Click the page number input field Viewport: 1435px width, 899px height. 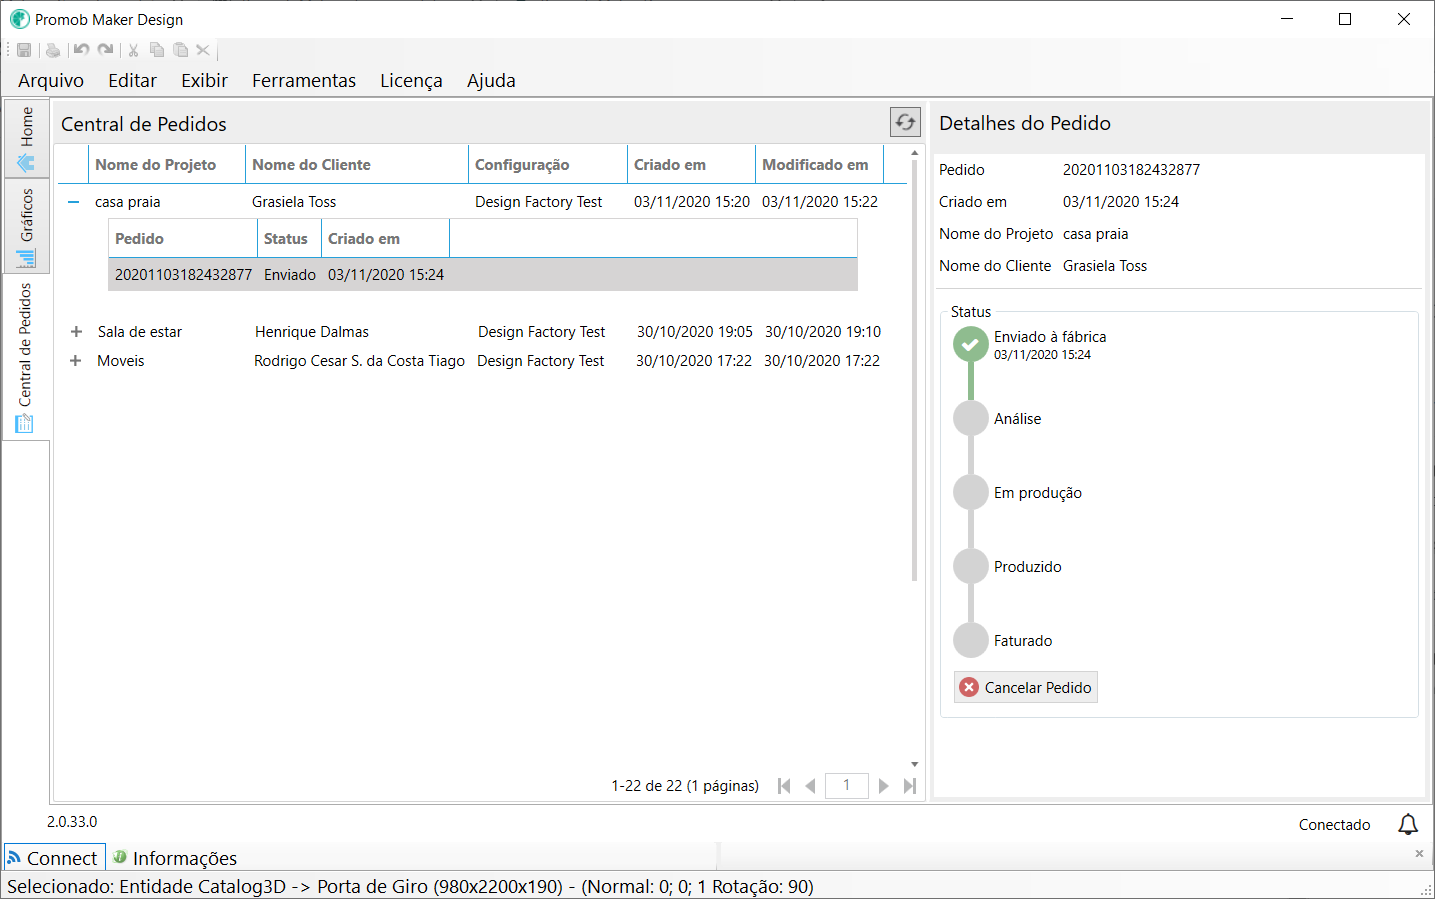point(846,785)
